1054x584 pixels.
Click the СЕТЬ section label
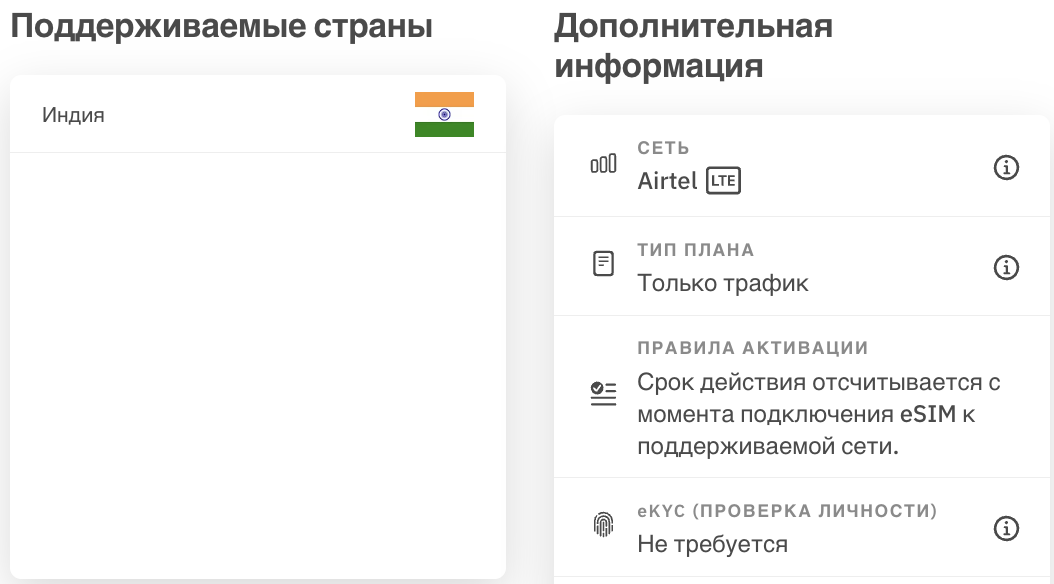(663, 148)
